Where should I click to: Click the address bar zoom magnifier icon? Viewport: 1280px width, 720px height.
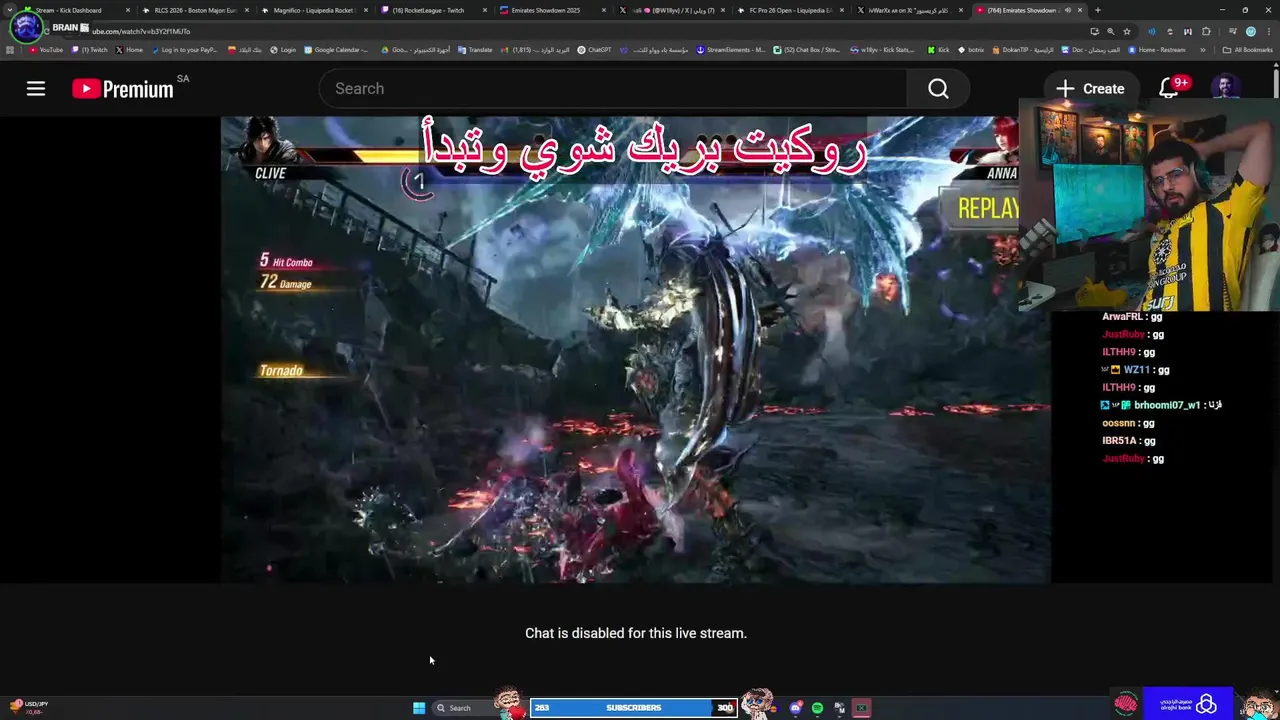coord(1110,31)
